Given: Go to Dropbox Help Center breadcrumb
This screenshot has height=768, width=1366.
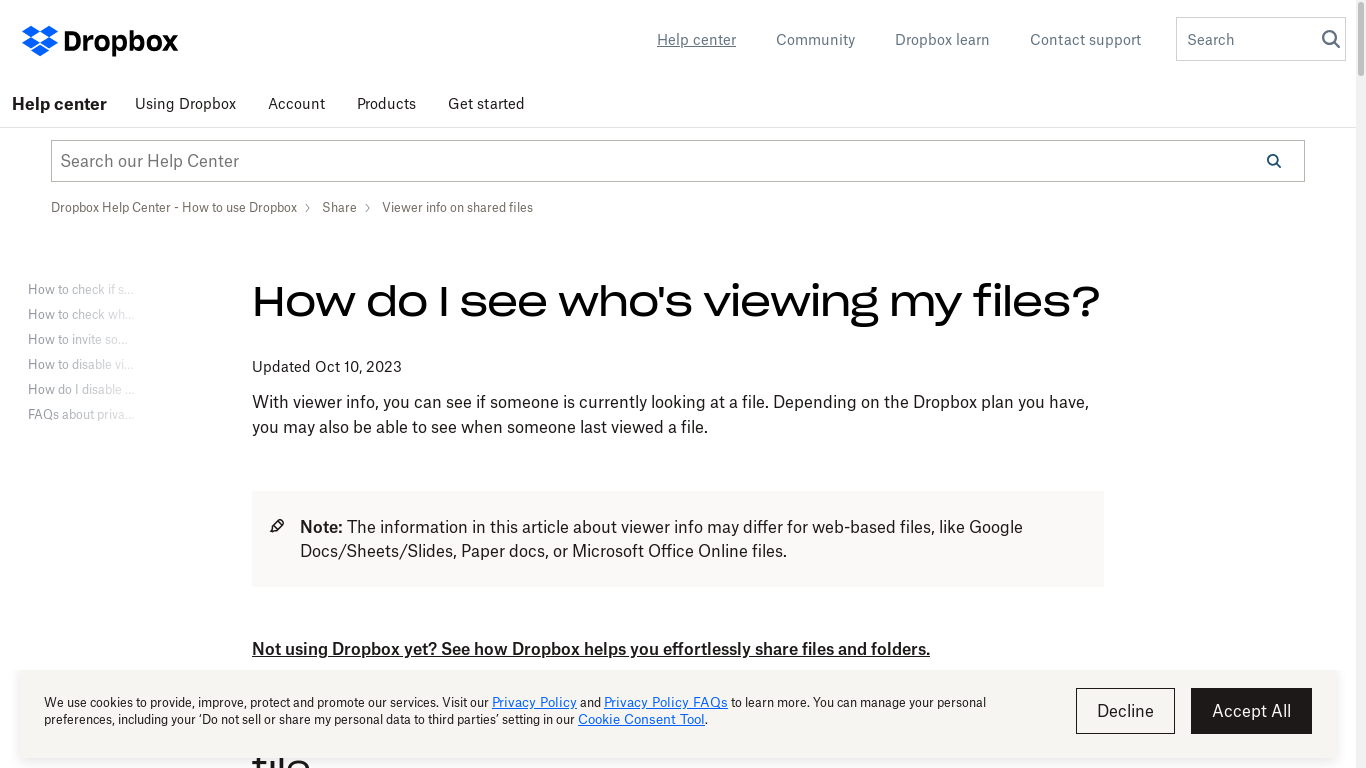Looking at the screenshot, I should pos(174,208).
